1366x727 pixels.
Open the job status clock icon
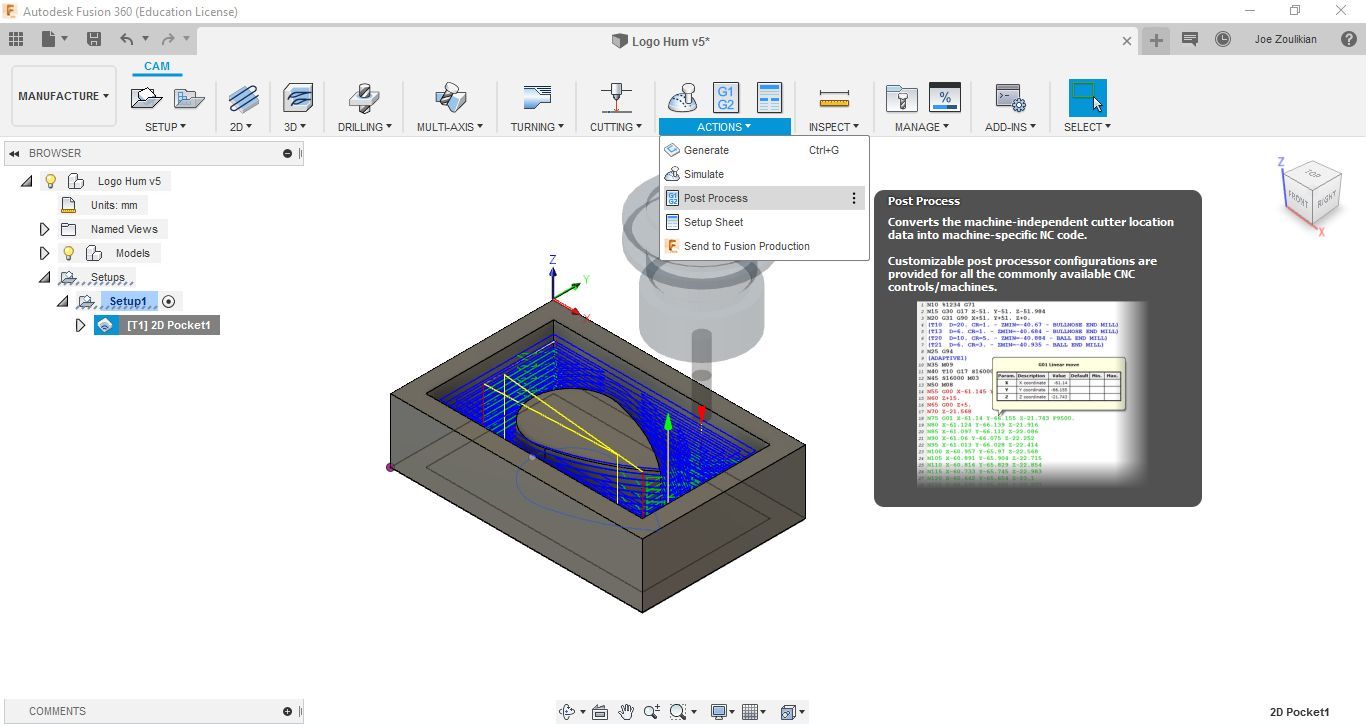1223,39
